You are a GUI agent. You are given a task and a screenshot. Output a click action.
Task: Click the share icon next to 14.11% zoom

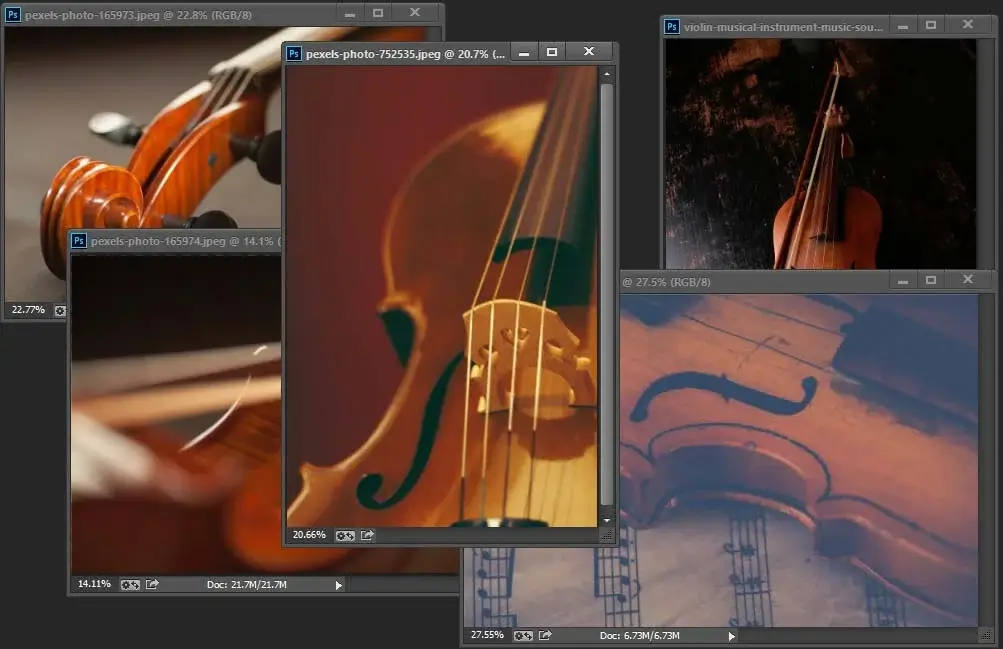[152, 584]
